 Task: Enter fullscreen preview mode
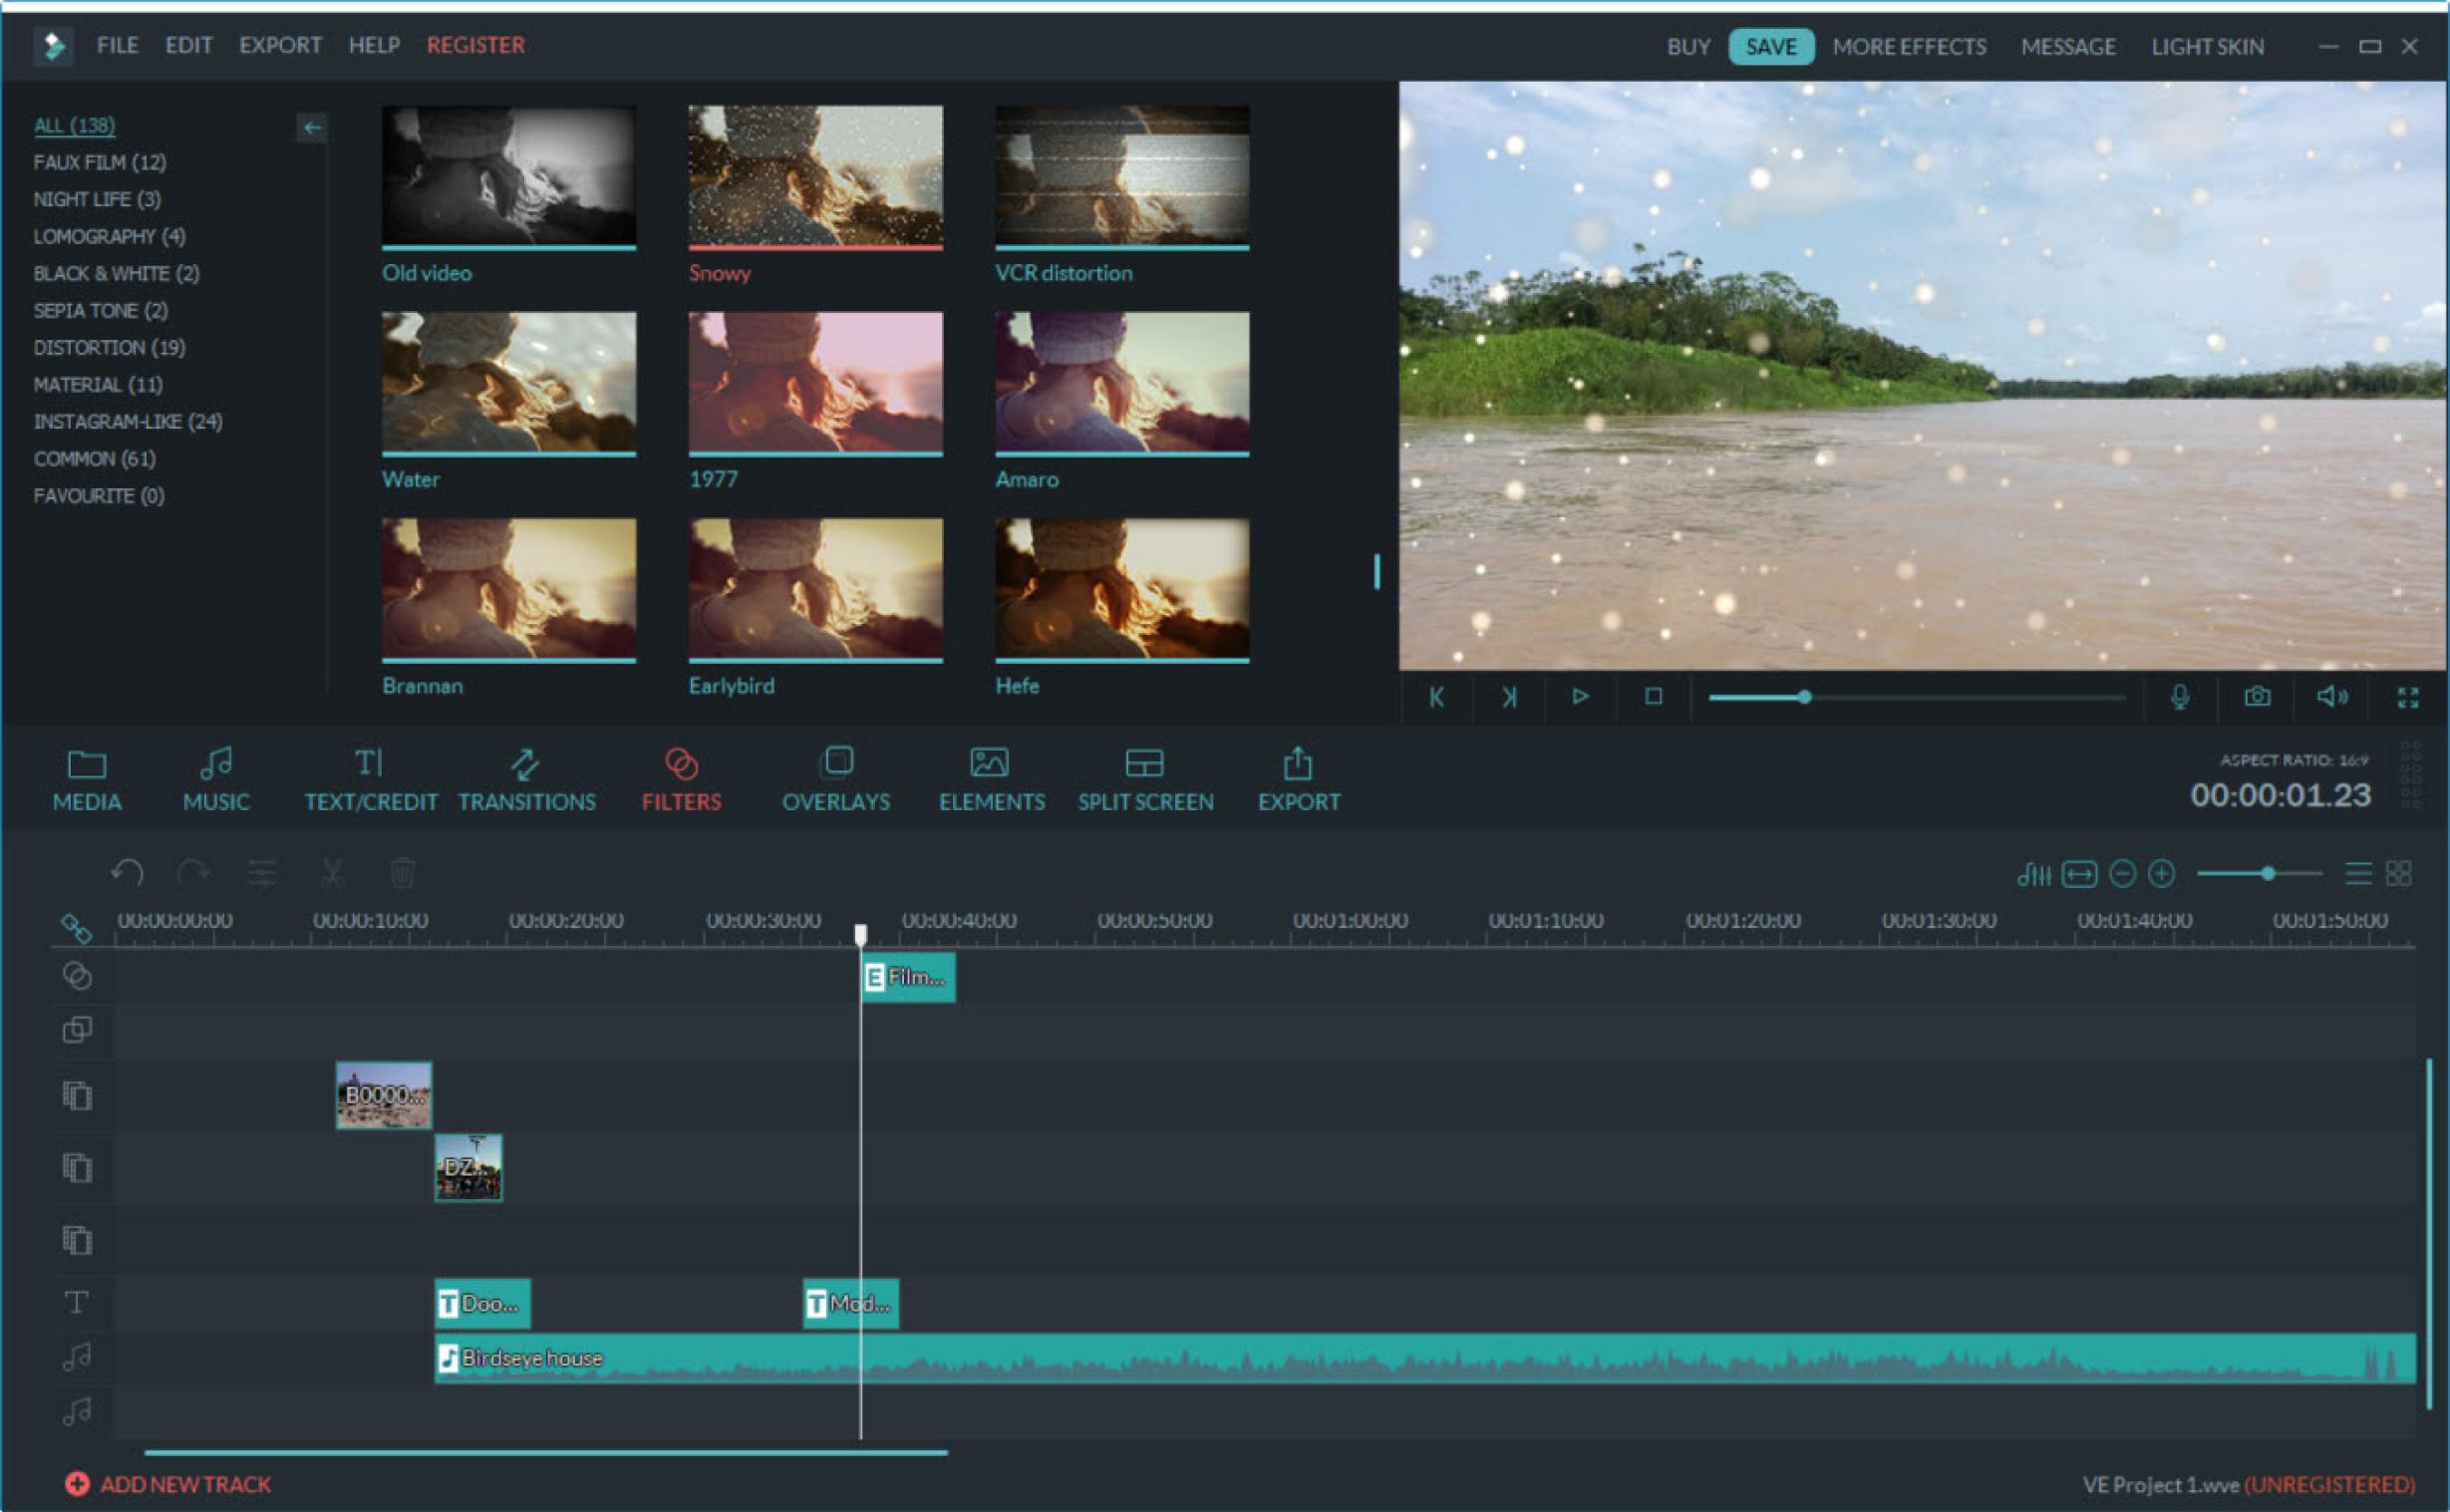2408,697
